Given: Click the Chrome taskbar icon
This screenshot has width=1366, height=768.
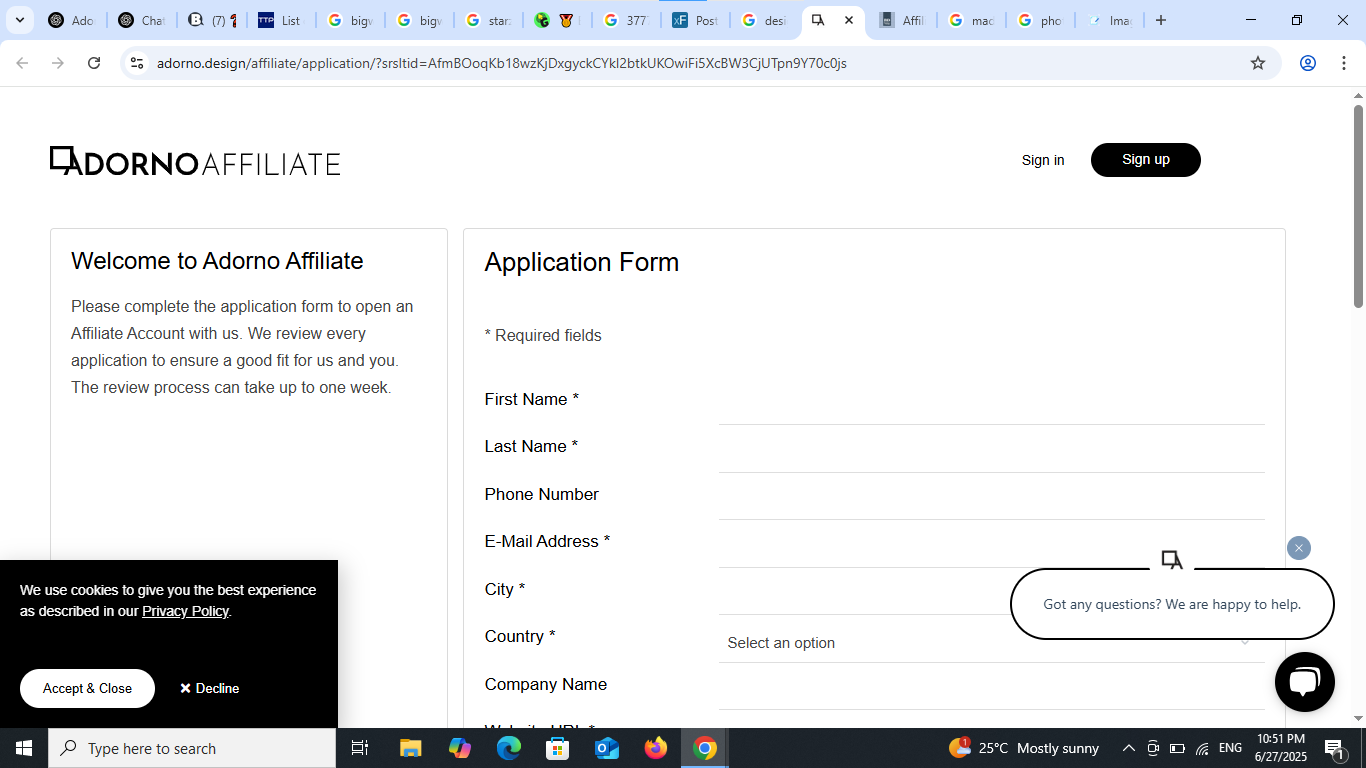Looking at the screenshot, I should tap(705, 748).
